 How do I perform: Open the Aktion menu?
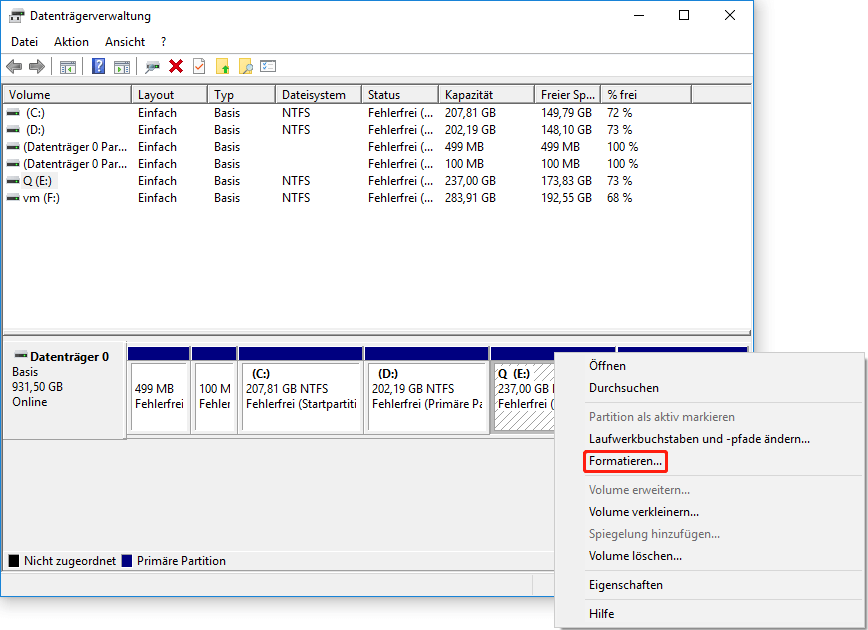coord(70,41)
